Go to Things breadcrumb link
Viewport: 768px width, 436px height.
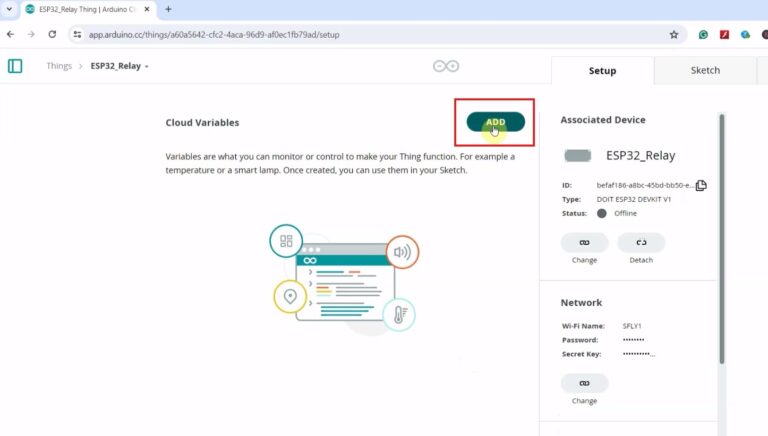point(59,67)
